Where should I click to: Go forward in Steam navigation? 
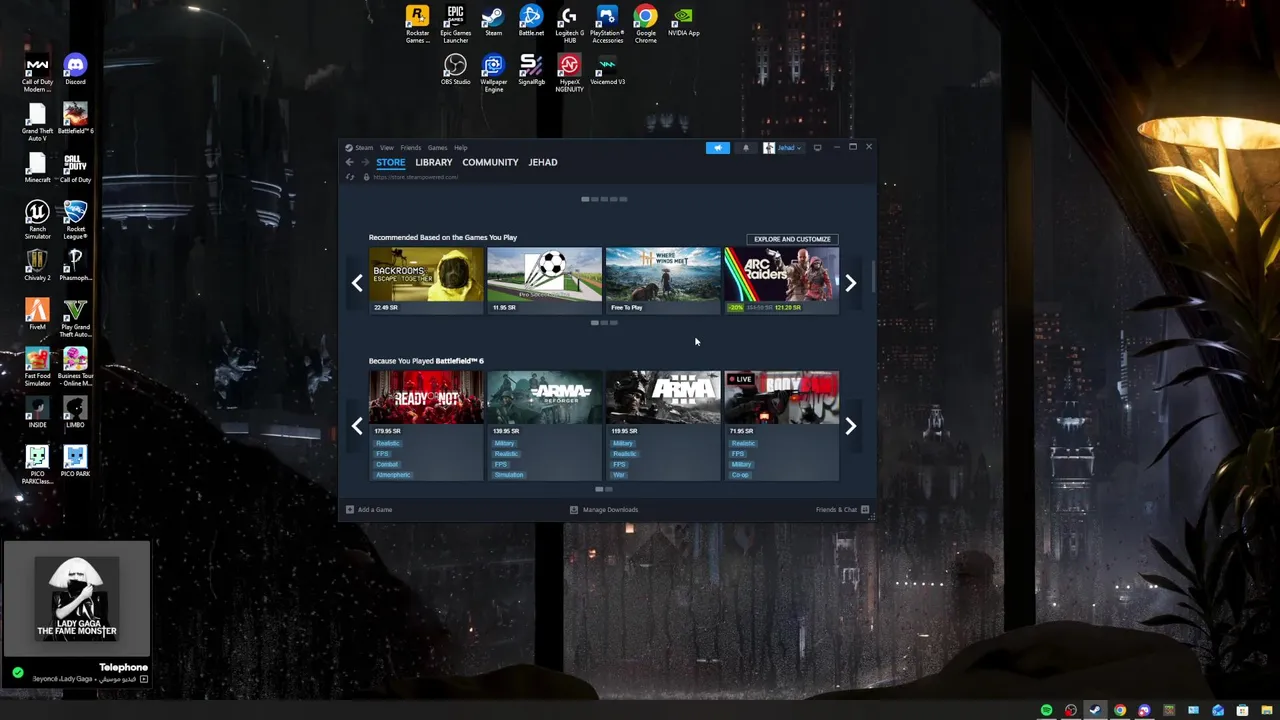pyautogui.click(x=365, y=162)
